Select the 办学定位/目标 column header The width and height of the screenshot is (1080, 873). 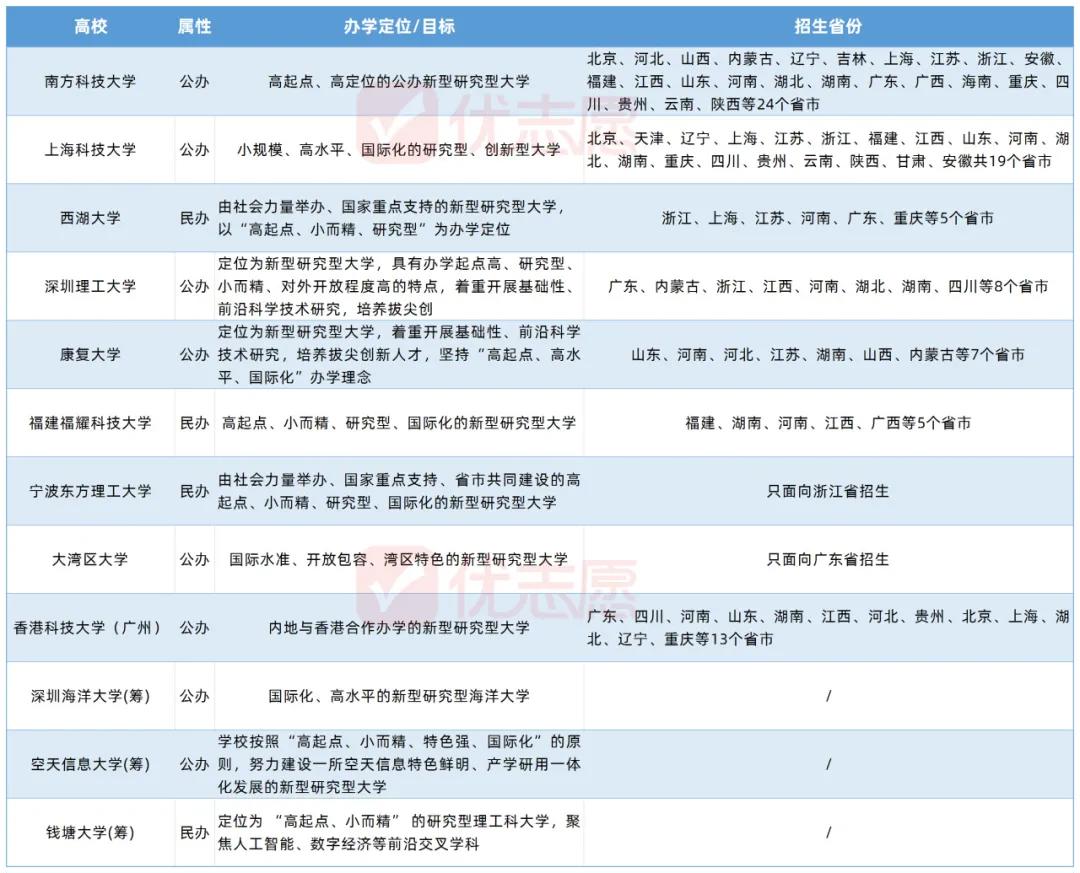[399, 27]
